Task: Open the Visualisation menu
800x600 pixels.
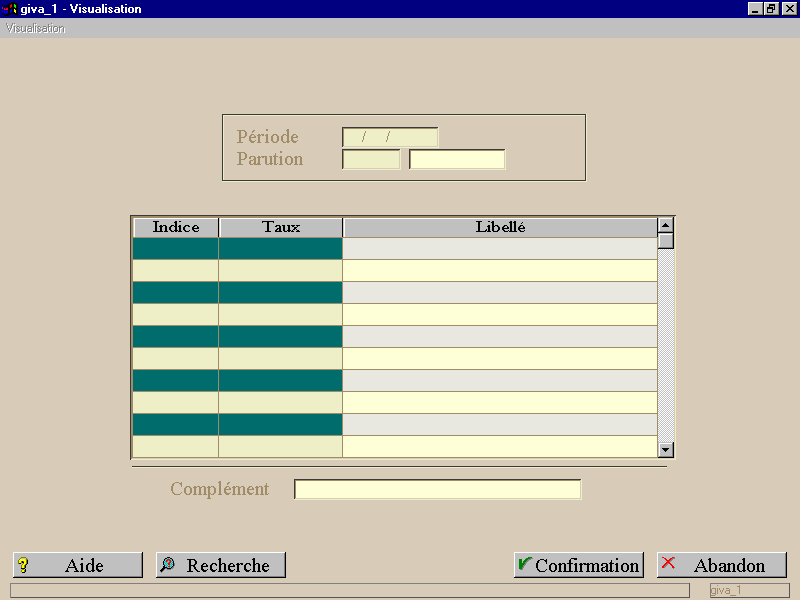Action: tap(35, 29)
